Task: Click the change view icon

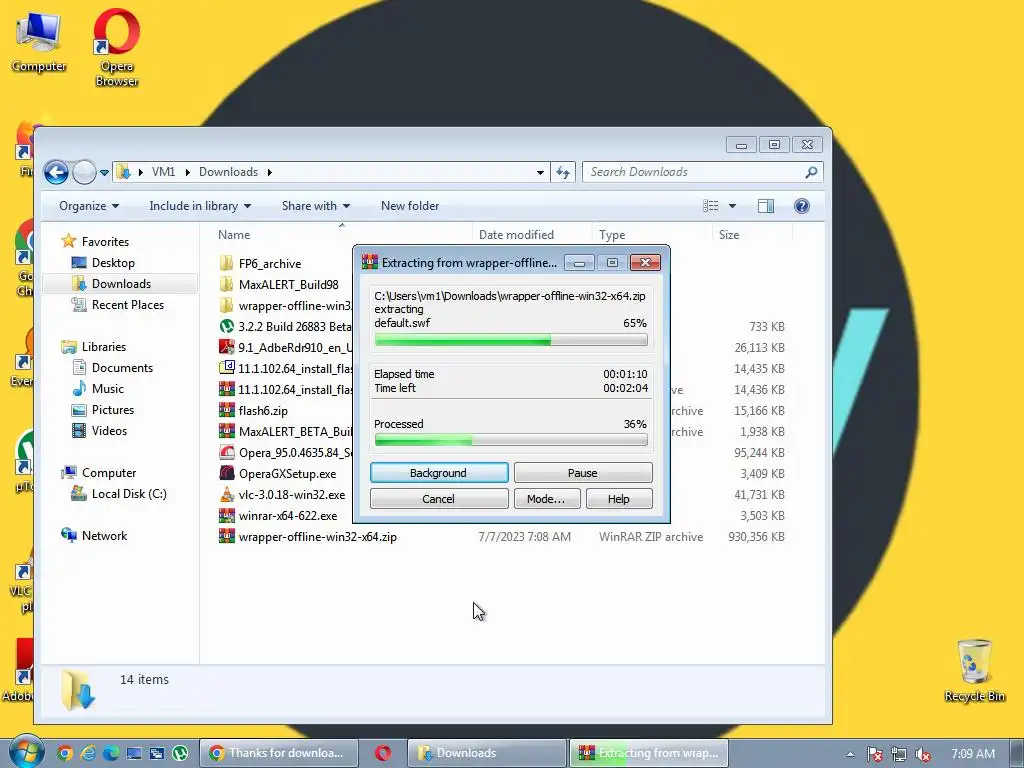Action: pos(711,206)
